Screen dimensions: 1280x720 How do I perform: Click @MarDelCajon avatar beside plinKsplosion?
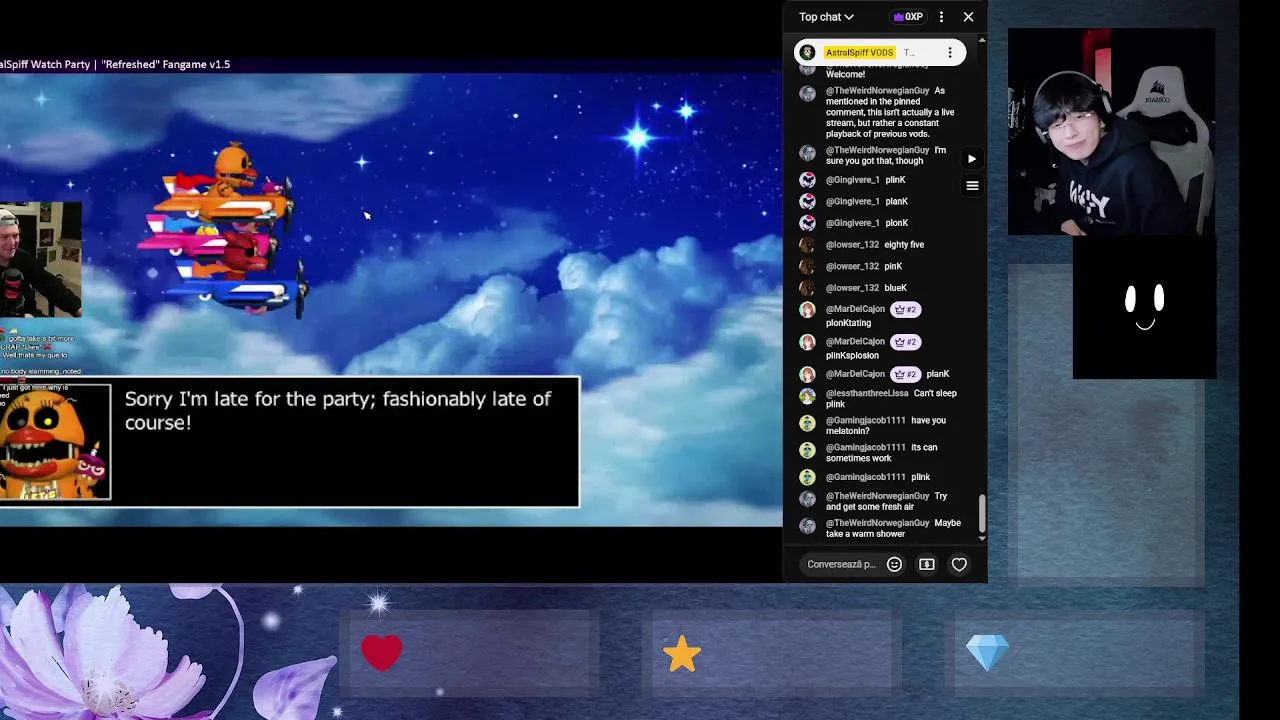coord(808,342)
